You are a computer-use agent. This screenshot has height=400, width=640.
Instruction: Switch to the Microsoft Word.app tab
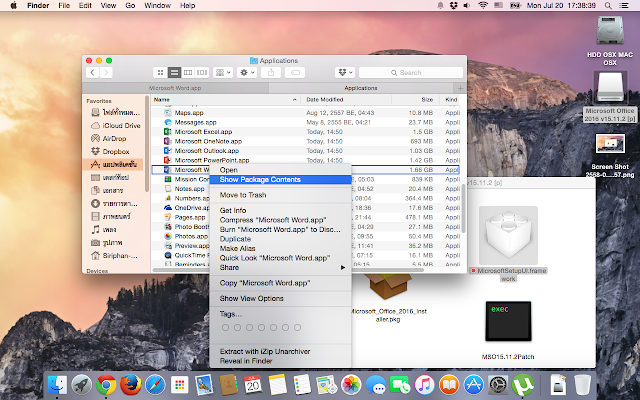click(175, 88)
